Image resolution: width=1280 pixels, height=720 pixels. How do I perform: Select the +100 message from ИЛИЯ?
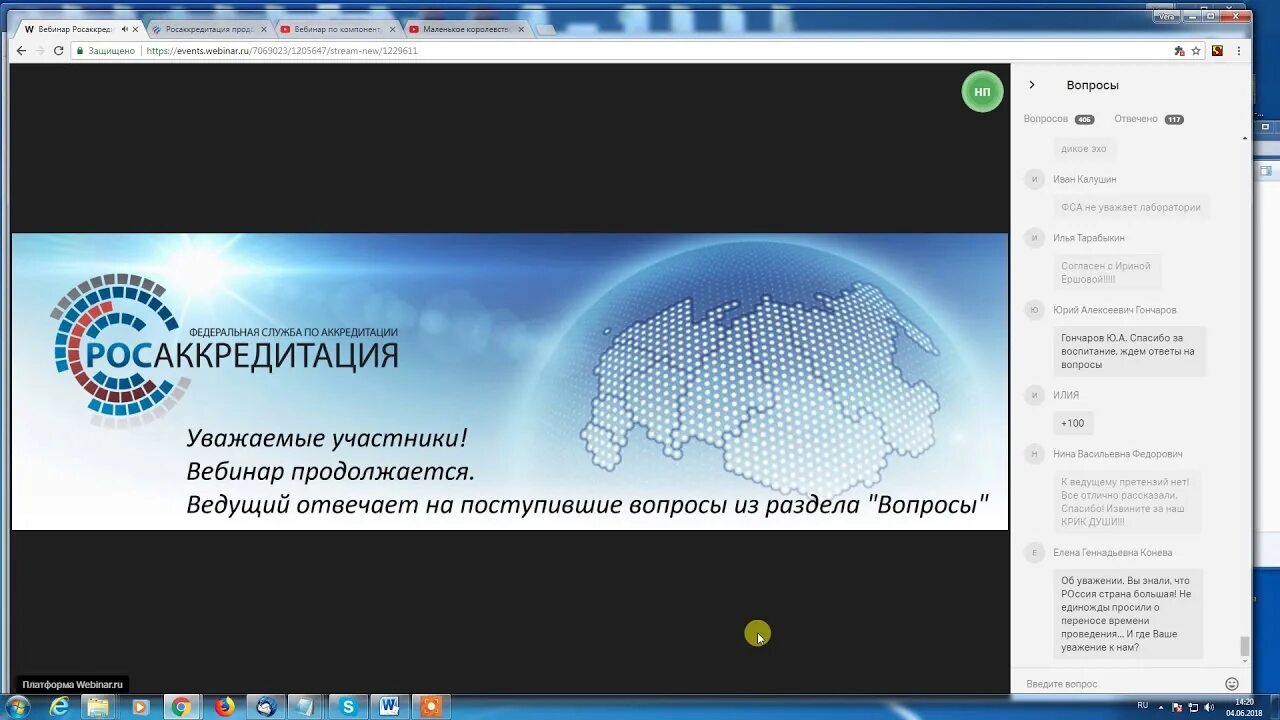click(x=1072, y=423)
